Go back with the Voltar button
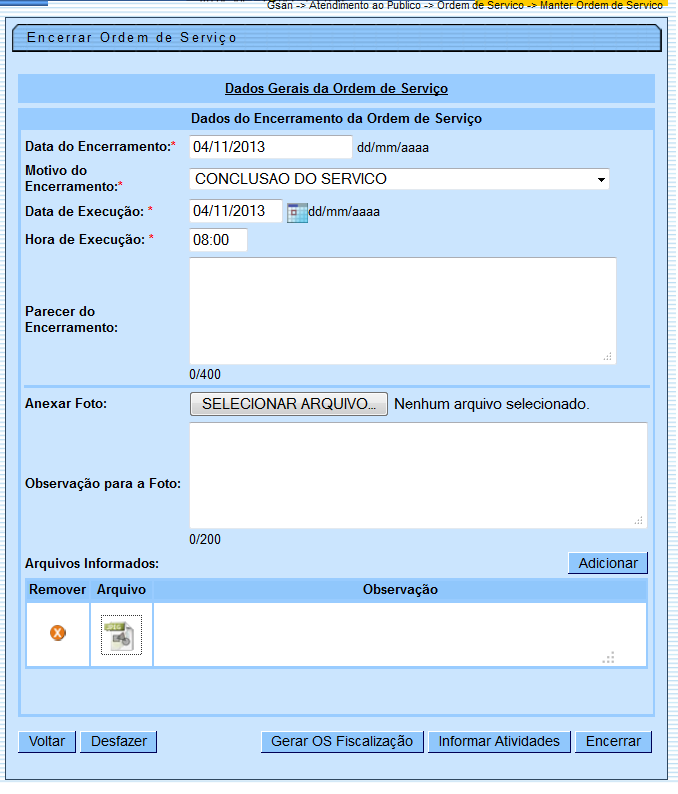The width and height of the screenshot is (678, 794). tap(47, 741)
